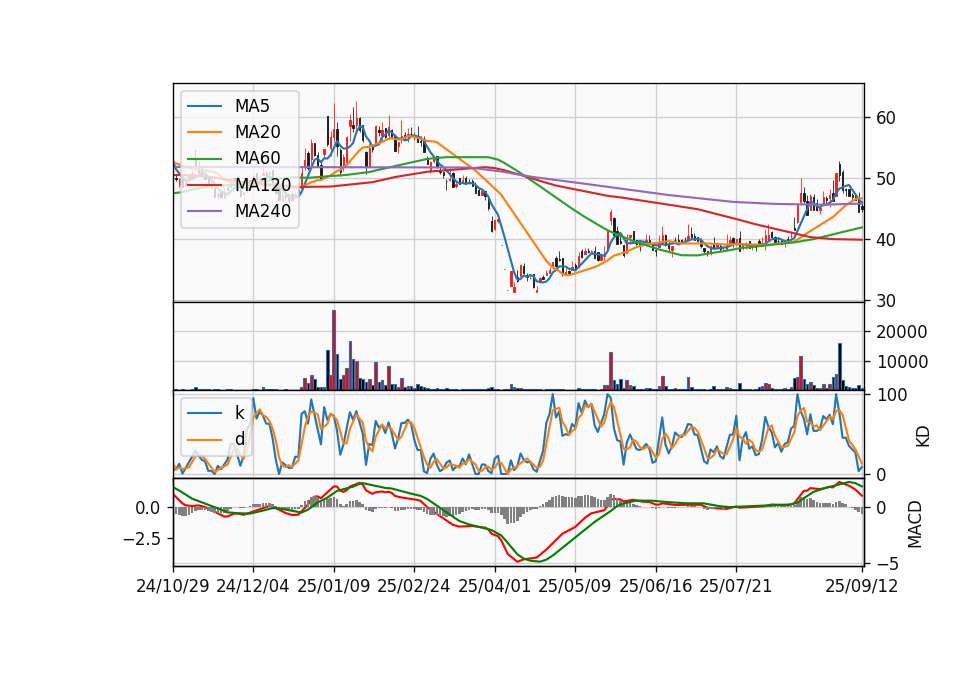960x690 pixels.
Task: Click the purple MA240 line swatch in legend
Action: [x=204, y=211]
